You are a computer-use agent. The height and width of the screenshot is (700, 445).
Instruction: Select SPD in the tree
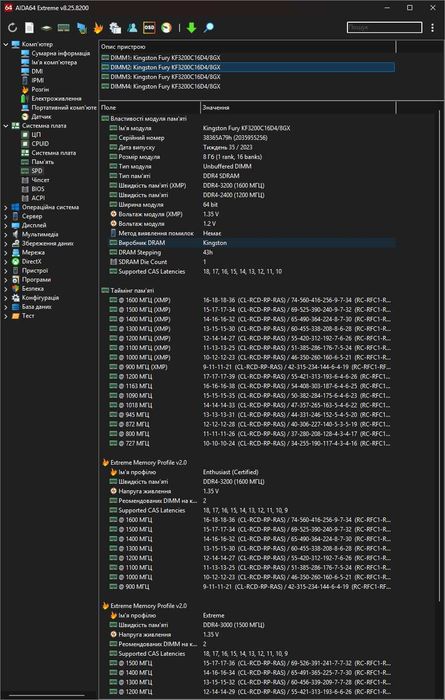coord(37,171)
